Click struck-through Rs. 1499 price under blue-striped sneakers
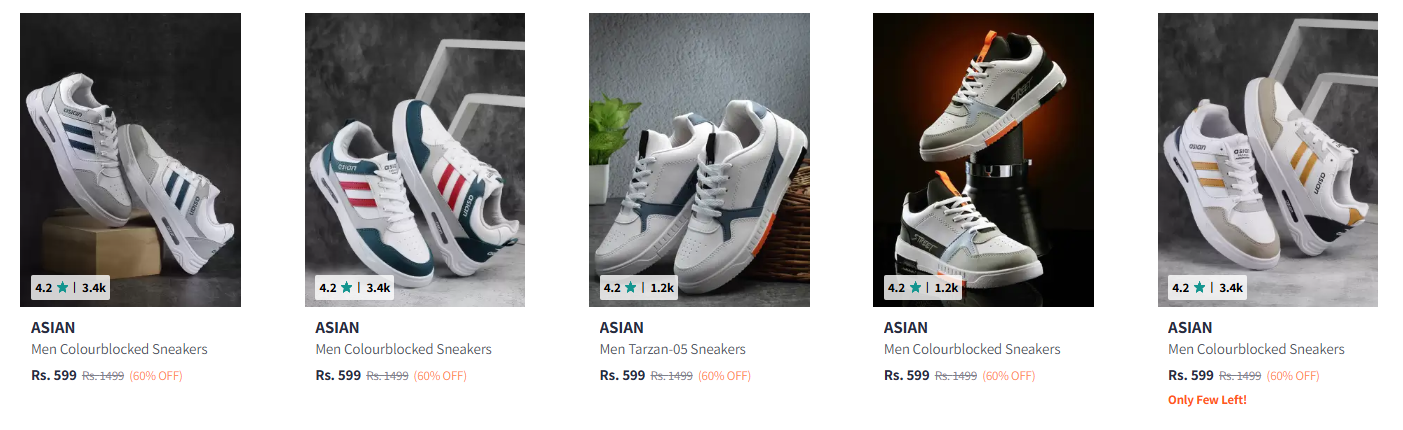Screen dimensions: 1403x430 (103, 376)
